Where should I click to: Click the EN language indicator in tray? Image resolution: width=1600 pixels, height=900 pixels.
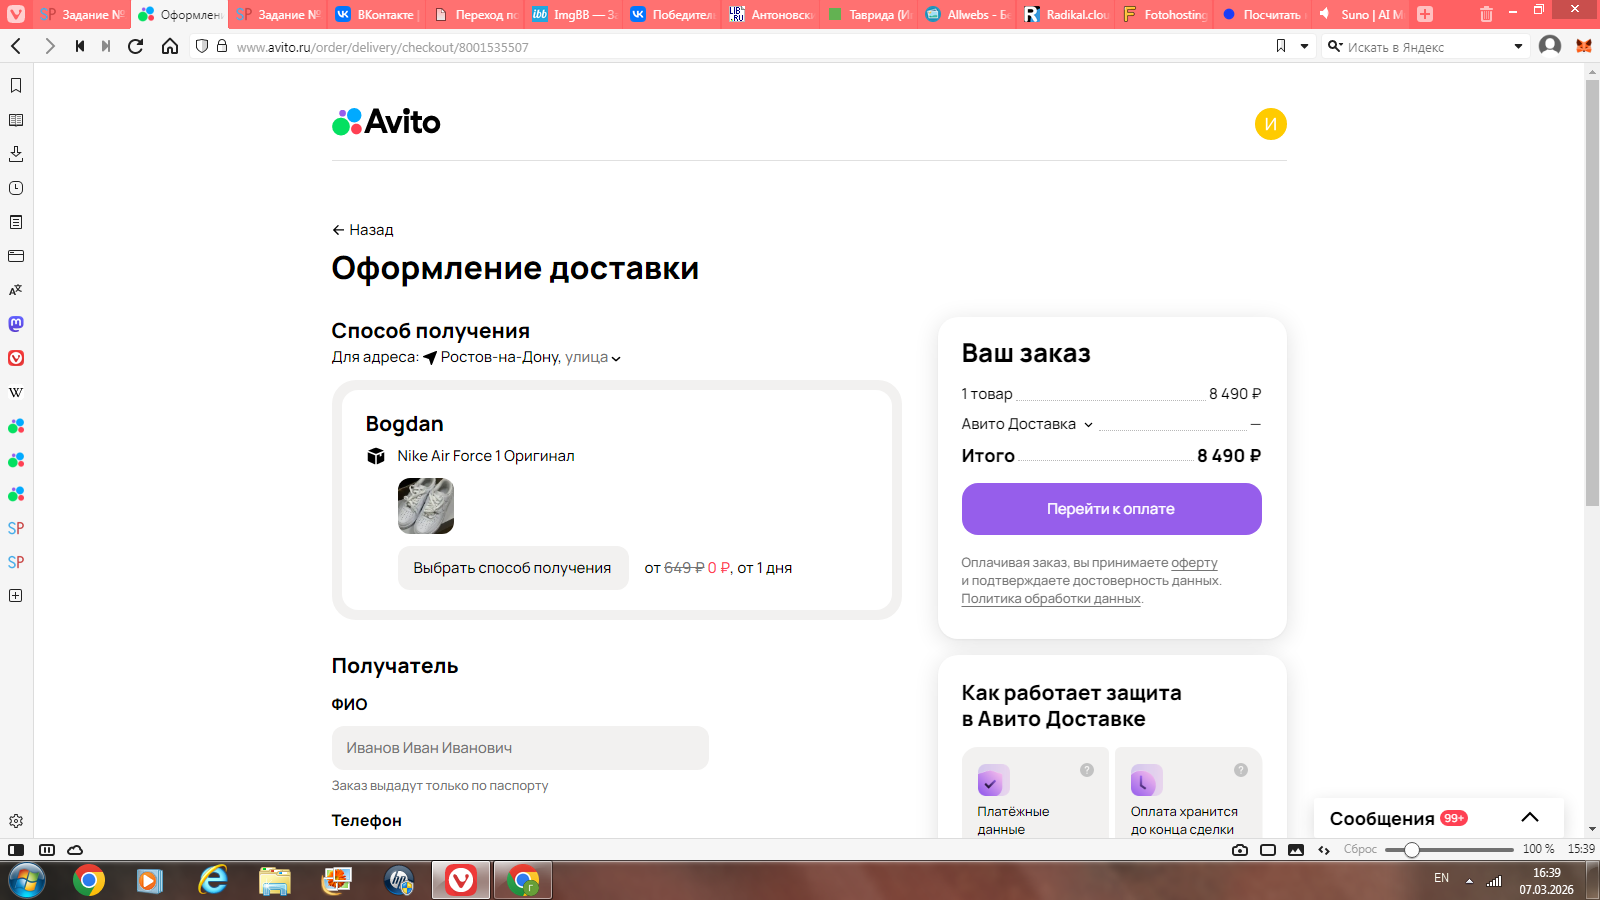pos(1441,878)
